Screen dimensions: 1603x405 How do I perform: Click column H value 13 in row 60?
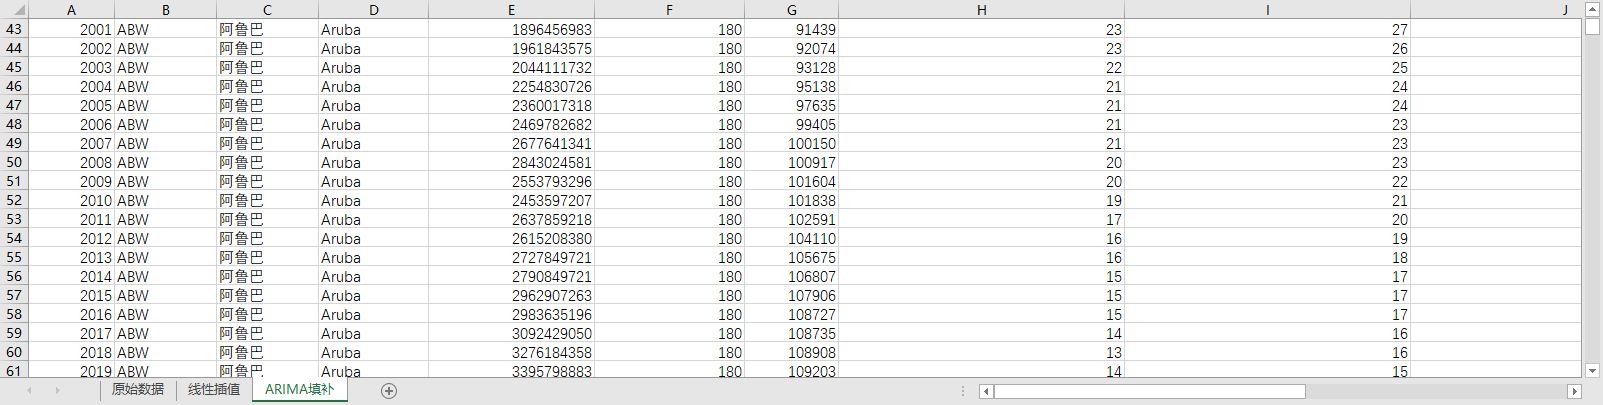pos(981,353)
